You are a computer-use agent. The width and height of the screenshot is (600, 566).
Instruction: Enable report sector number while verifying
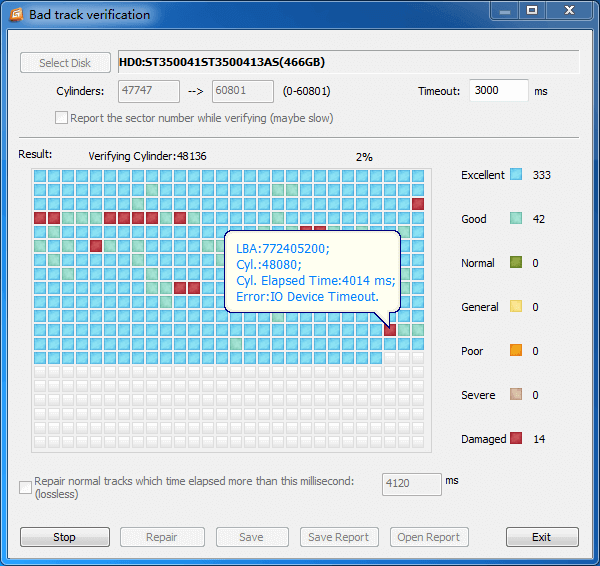(x=62, y=118)
